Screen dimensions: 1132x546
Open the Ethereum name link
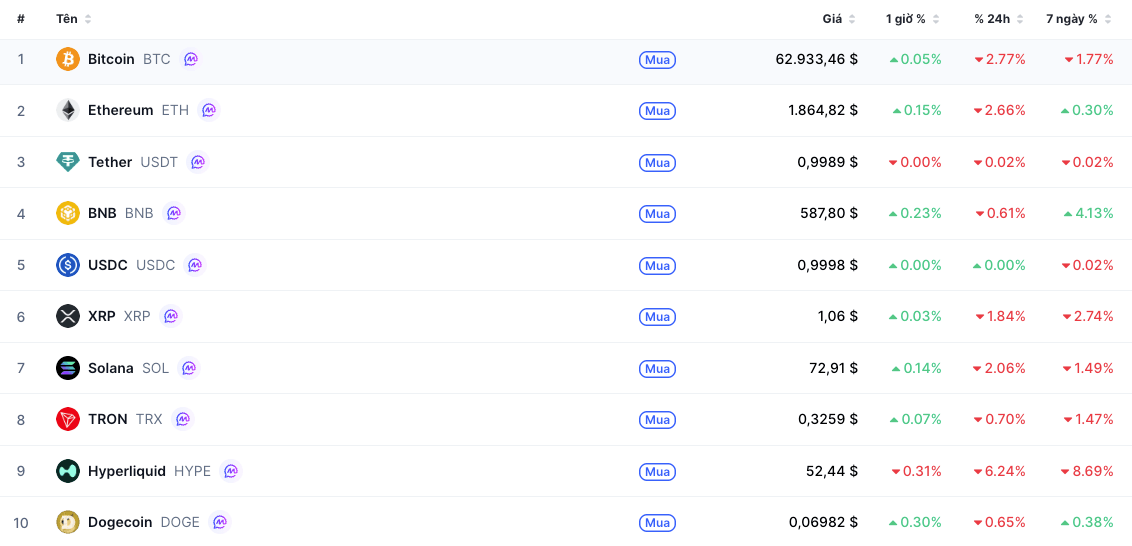click(x=121, y=110)
